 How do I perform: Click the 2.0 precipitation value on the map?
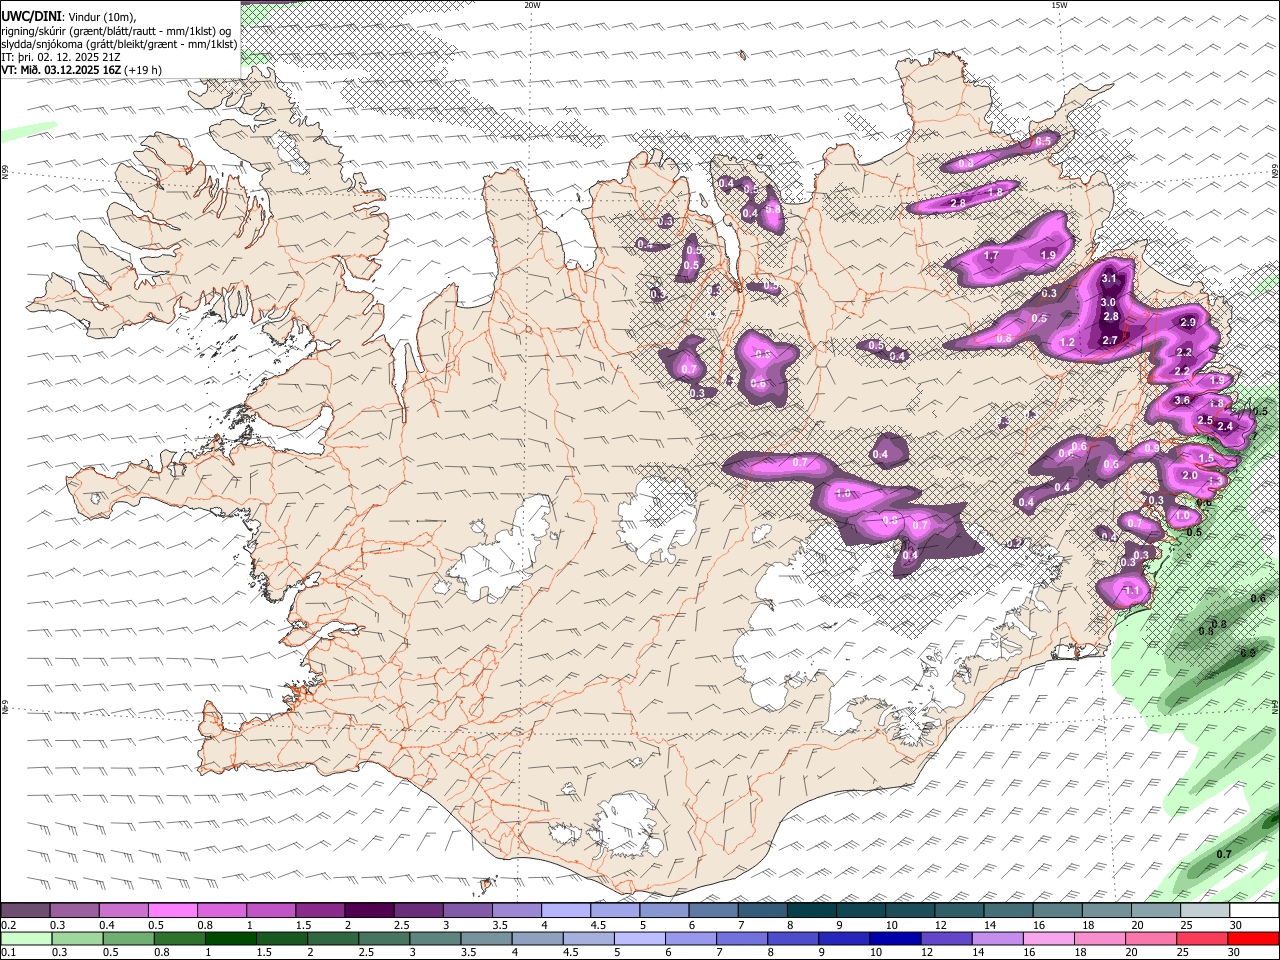click(x=1190, y=475)
